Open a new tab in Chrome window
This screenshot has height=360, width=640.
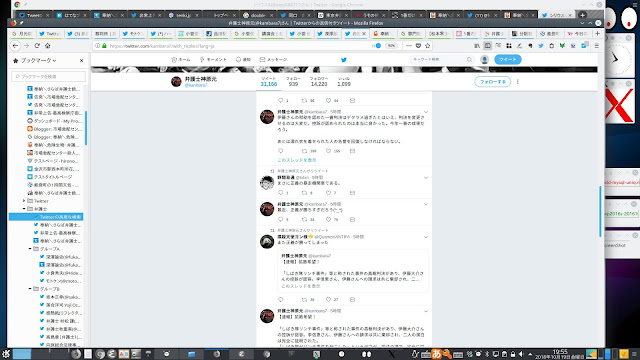(582, 15)
